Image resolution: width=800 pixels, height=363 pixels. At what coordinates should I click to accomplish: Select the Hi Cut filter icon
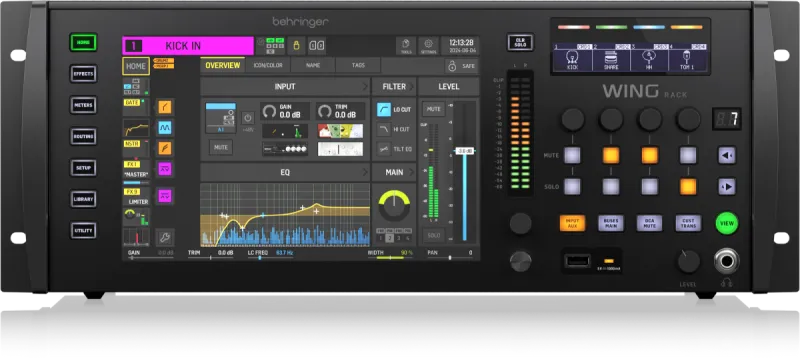384,129
